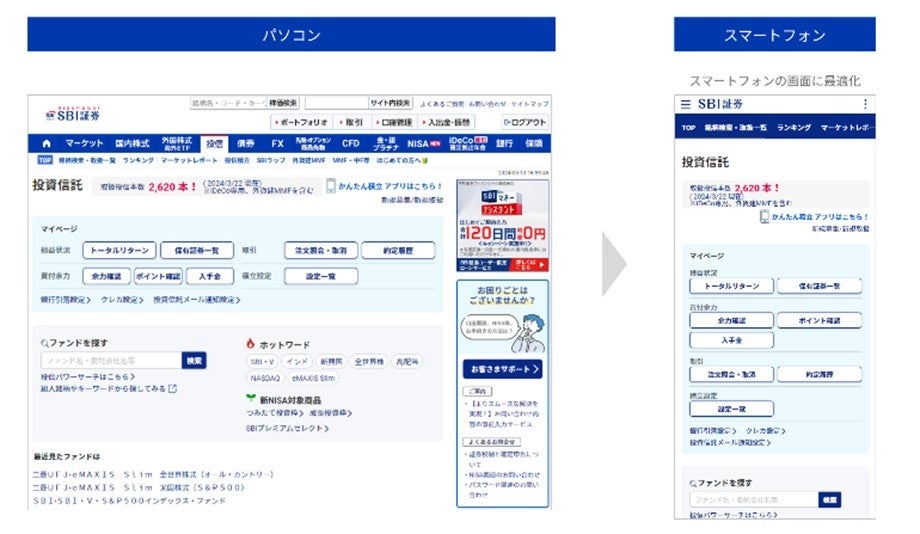Open SBIプレミアムセレクト link

288,428
